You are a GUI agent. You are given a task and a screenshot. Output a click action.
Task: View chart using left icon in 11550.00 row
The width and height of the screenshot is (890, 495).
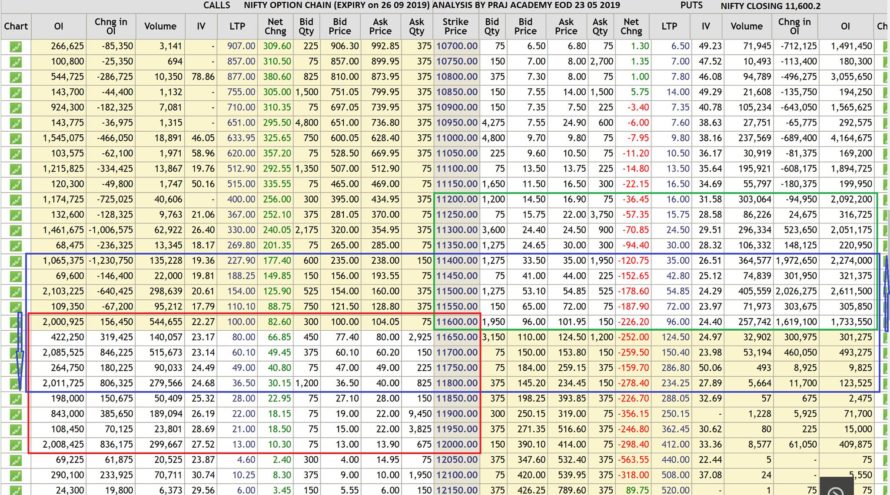coord(15,307)
